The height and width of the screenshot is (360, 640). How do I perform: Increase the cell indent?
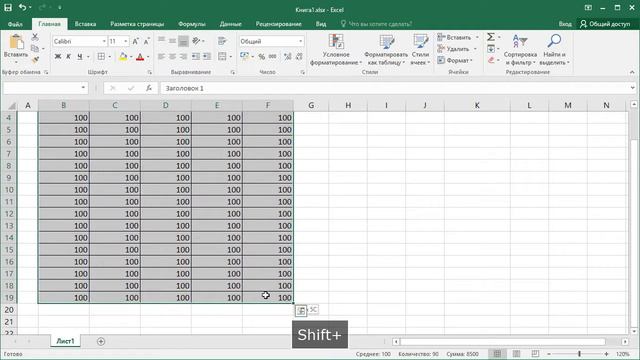[x=207, y=56]
